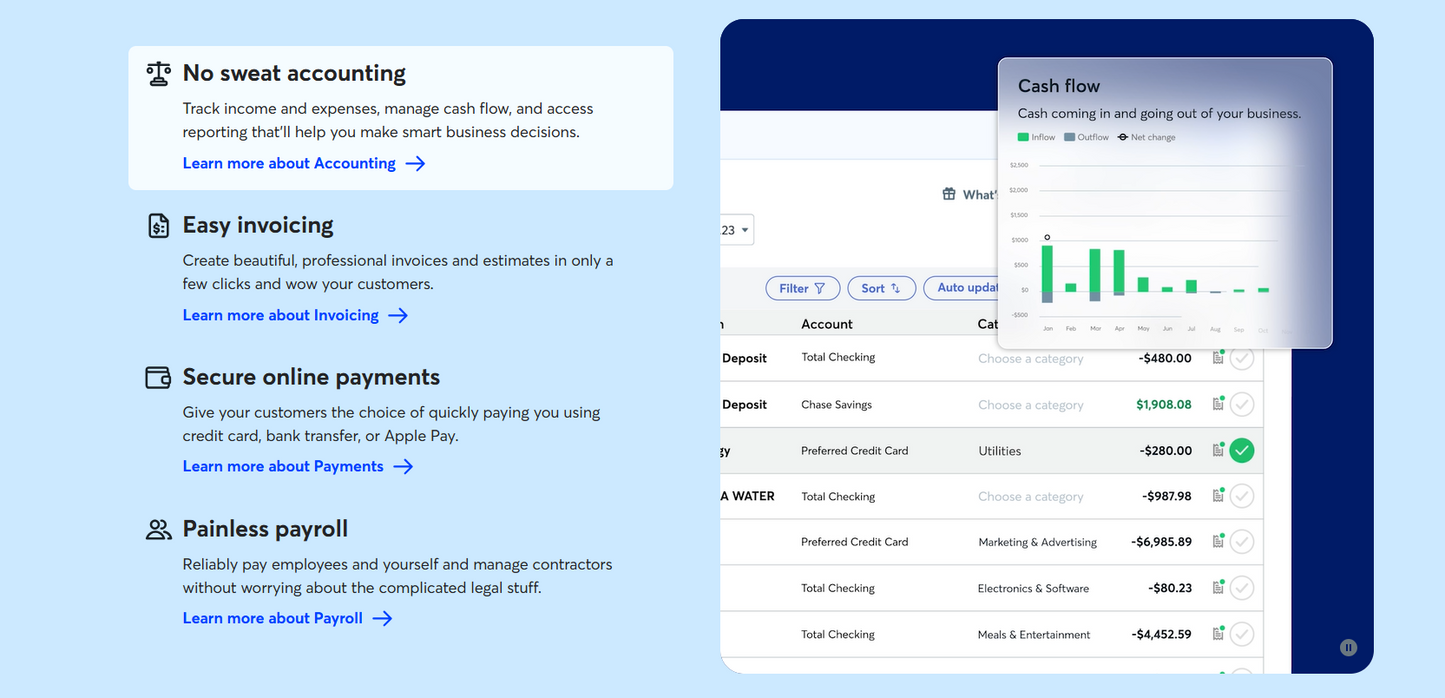This screenshot has width=1445, height=698.
Task: Click the people icon beside Painless payroll
Action: pos(159,530)
